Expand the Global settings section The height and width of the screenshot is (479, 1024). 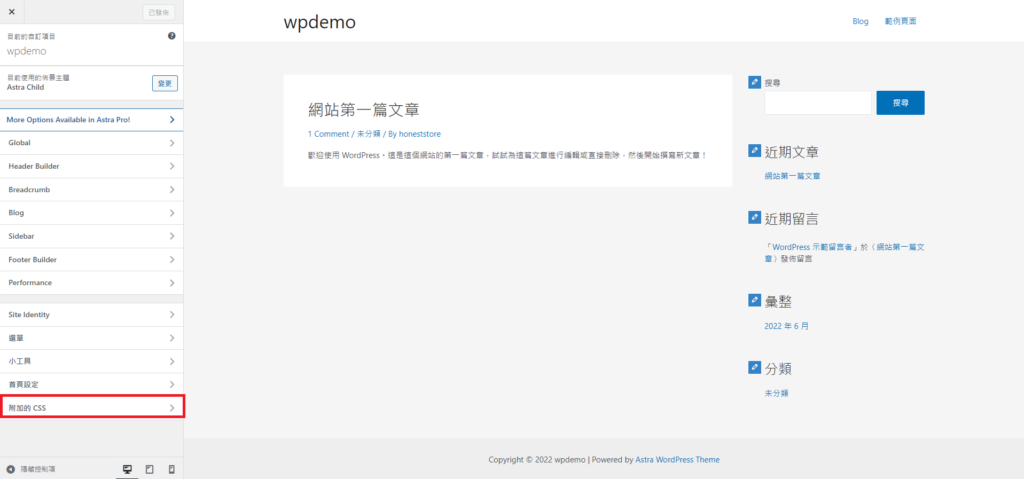pyautogui.click(x=91, y=143)
